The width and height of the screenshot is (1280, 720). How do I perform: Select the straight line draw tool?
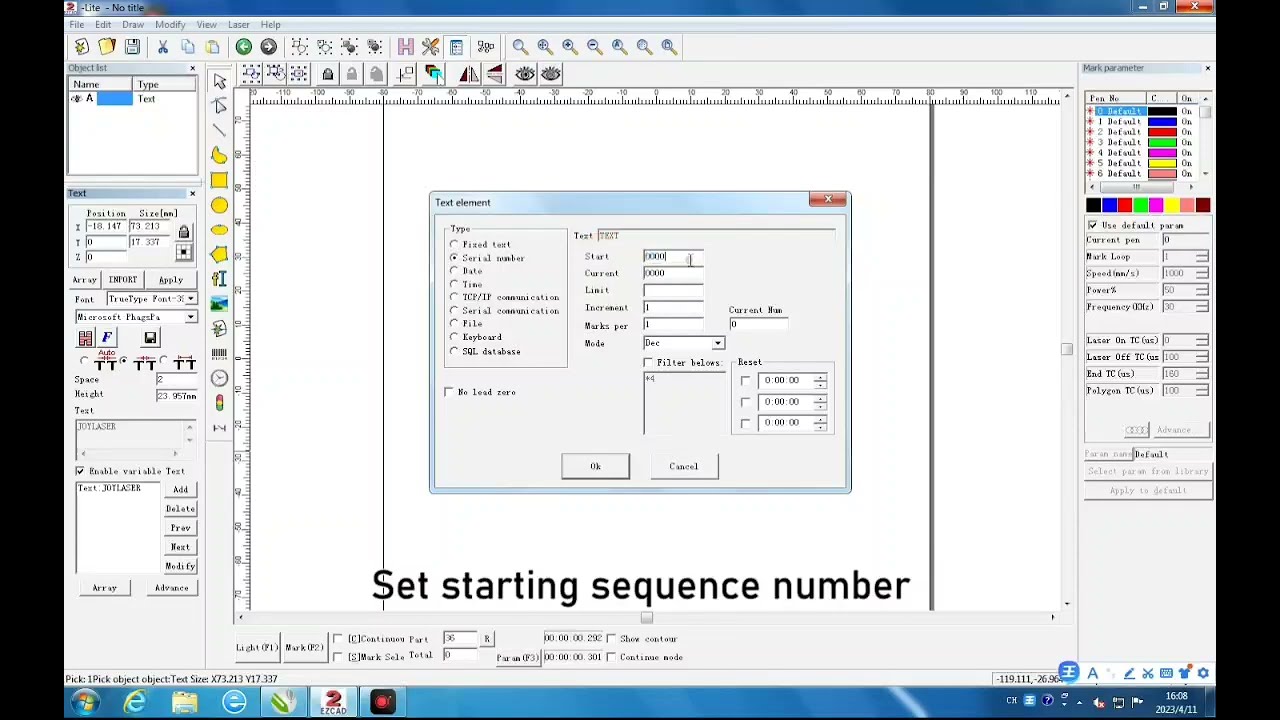pyautogui.click(x=219, y=130)
